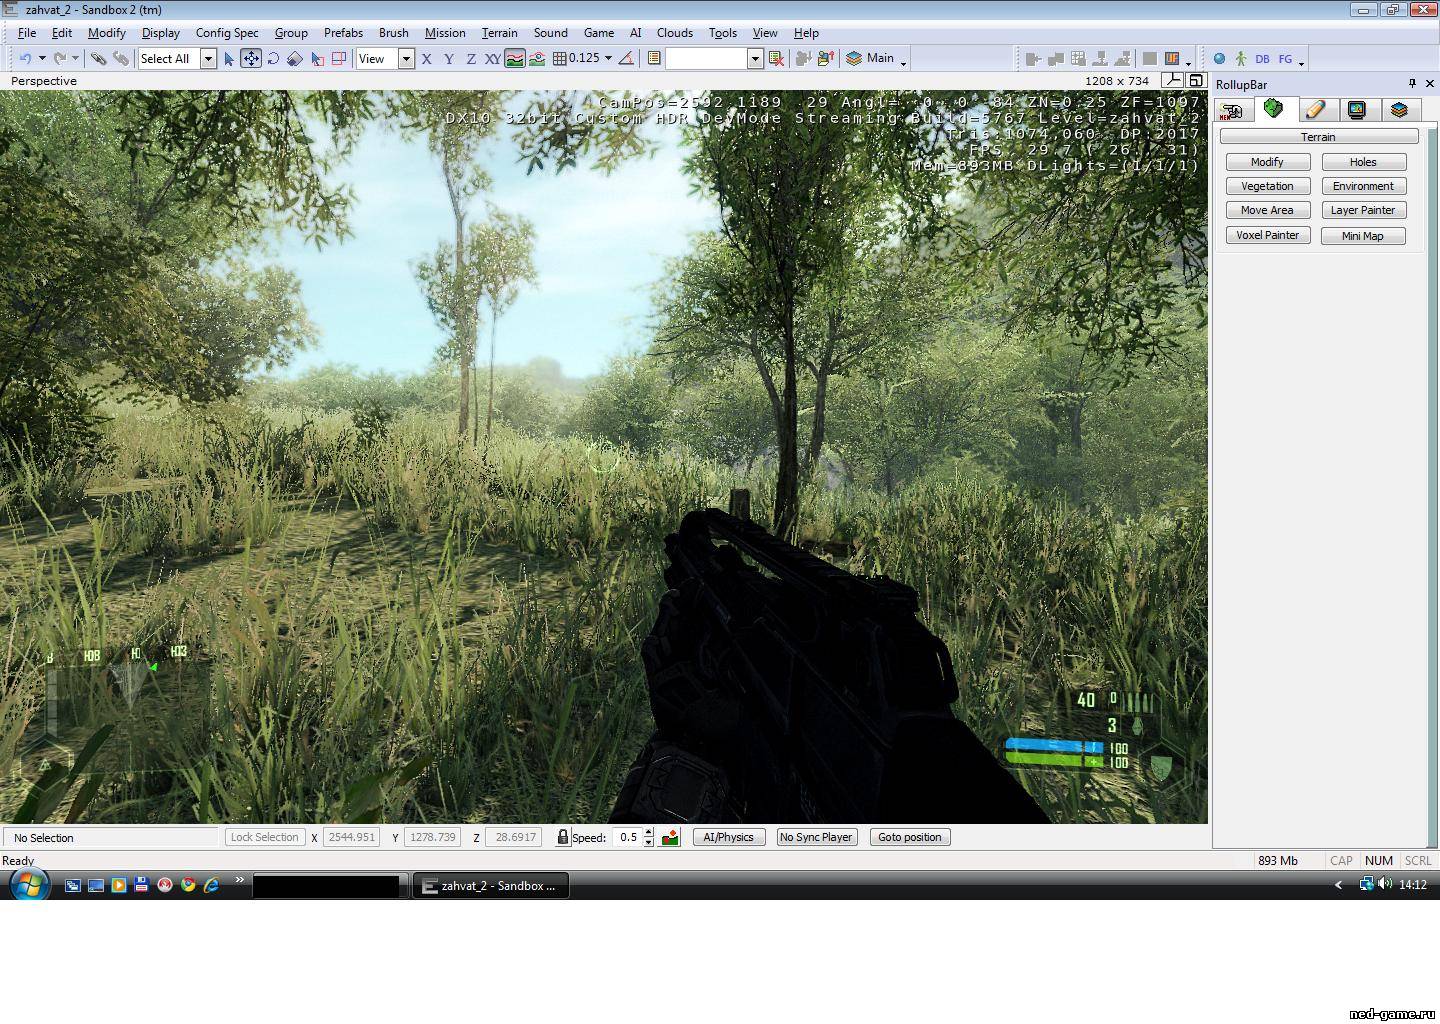Open the Vegetation panel

click(x=1267, y=186)
